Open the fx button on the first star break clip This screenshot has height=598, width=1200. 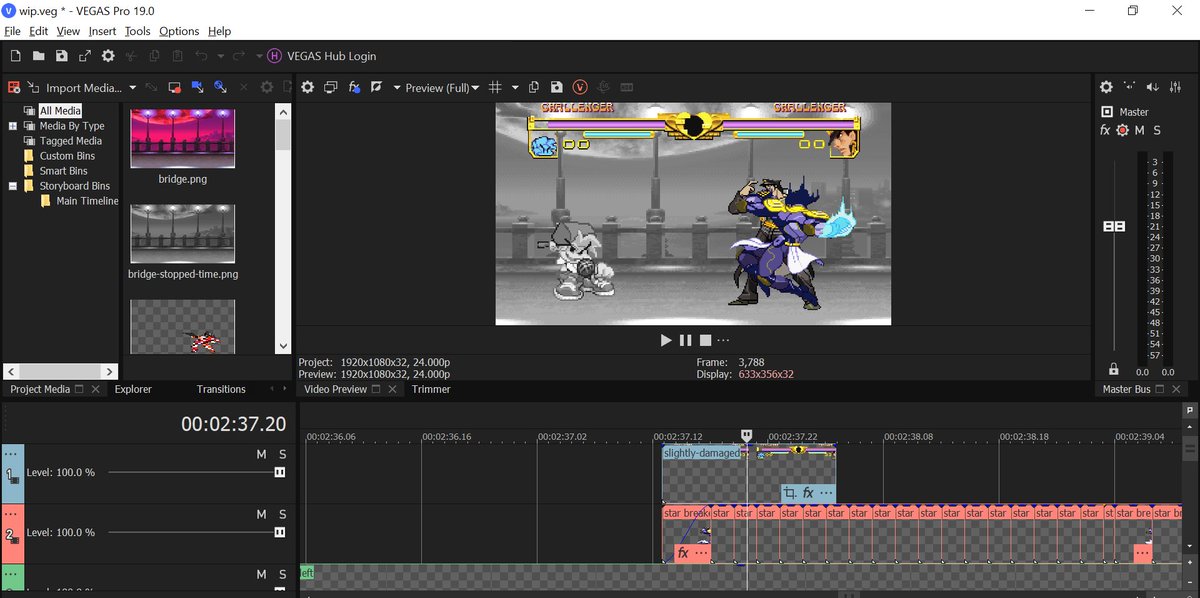pos(683,553)
